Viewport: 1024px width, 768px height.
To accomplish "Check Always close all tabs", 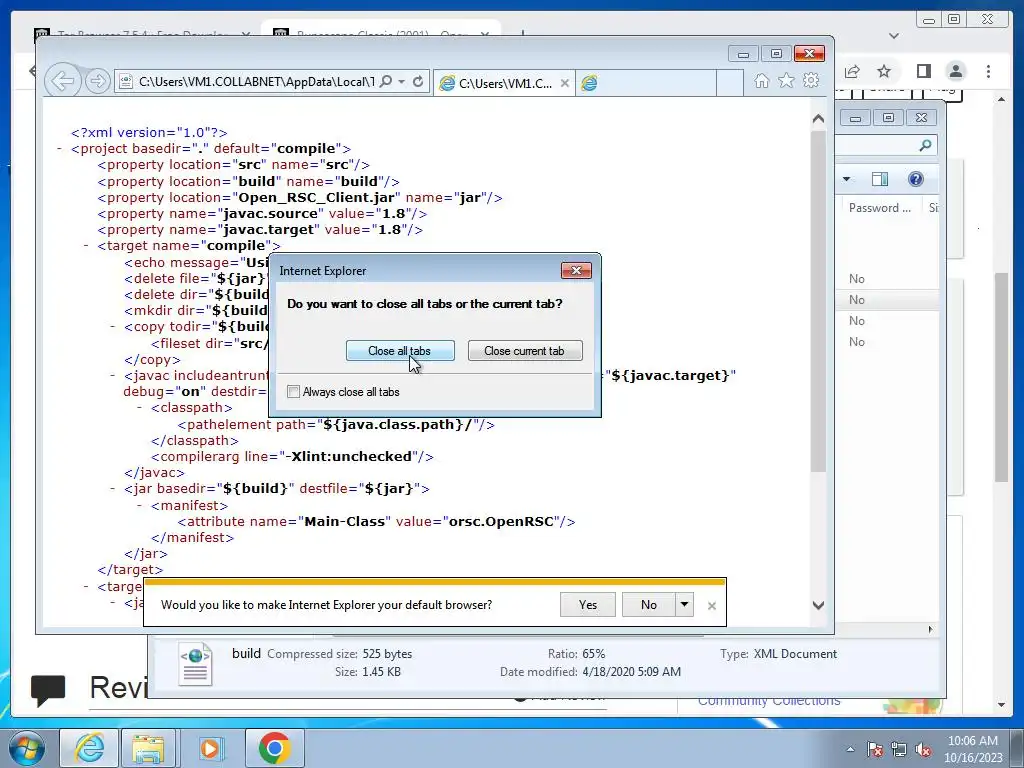I will pyautogui.click(x=294, y=392).
